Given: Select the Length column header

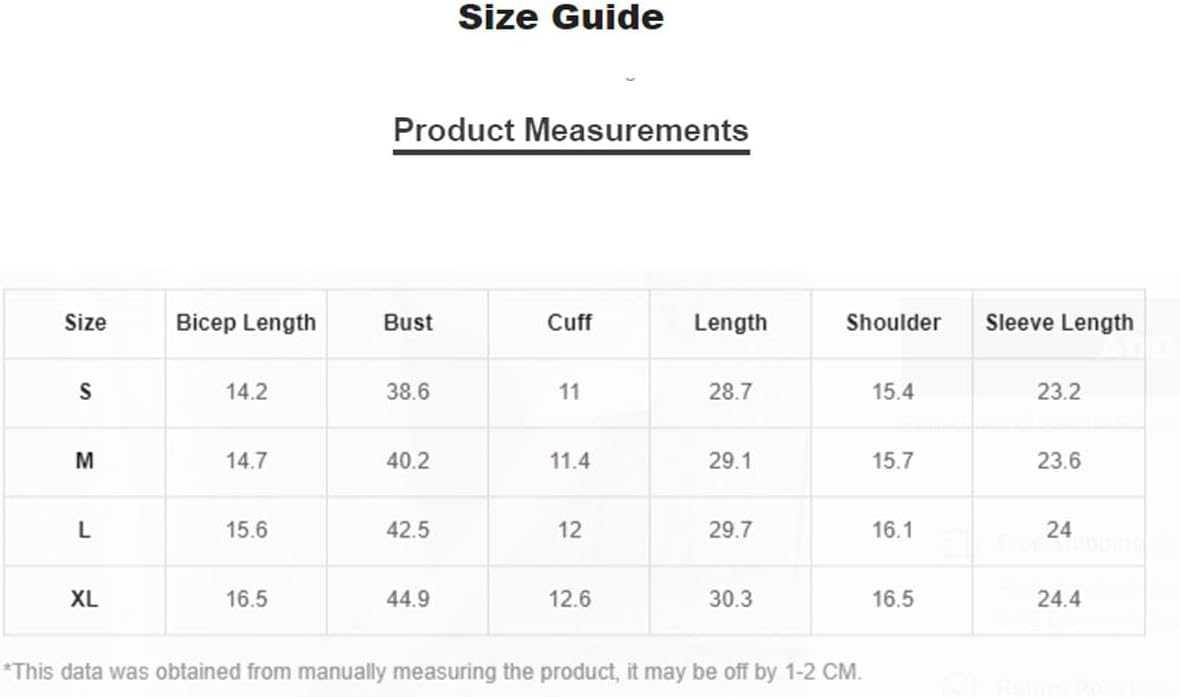Looking at the screenshot, I should click(x=731, y=323).
